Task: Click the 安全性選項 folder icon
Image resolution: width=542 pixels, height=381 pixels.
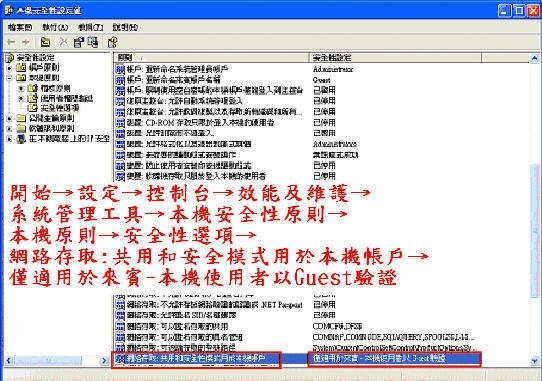Action: pos(32,108)
